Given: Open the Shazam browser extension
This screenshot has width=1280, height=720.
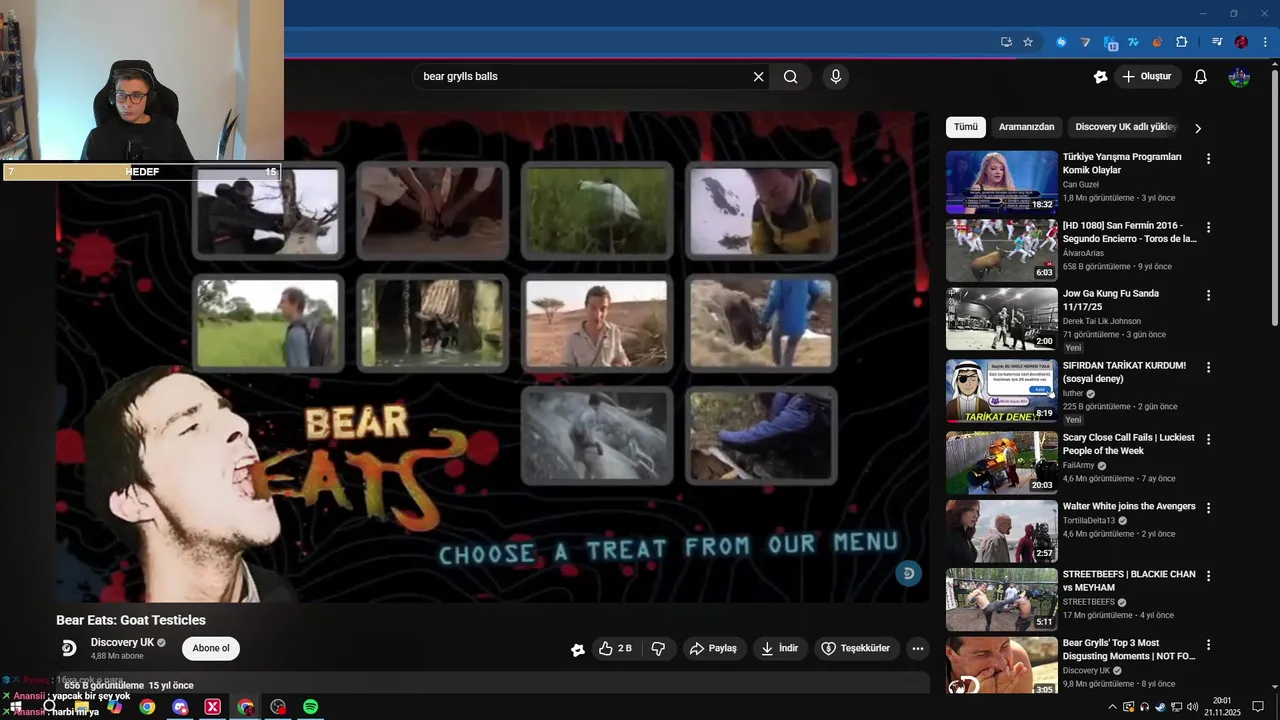Looking at the screenshot, I should [x=1061, y=42].
